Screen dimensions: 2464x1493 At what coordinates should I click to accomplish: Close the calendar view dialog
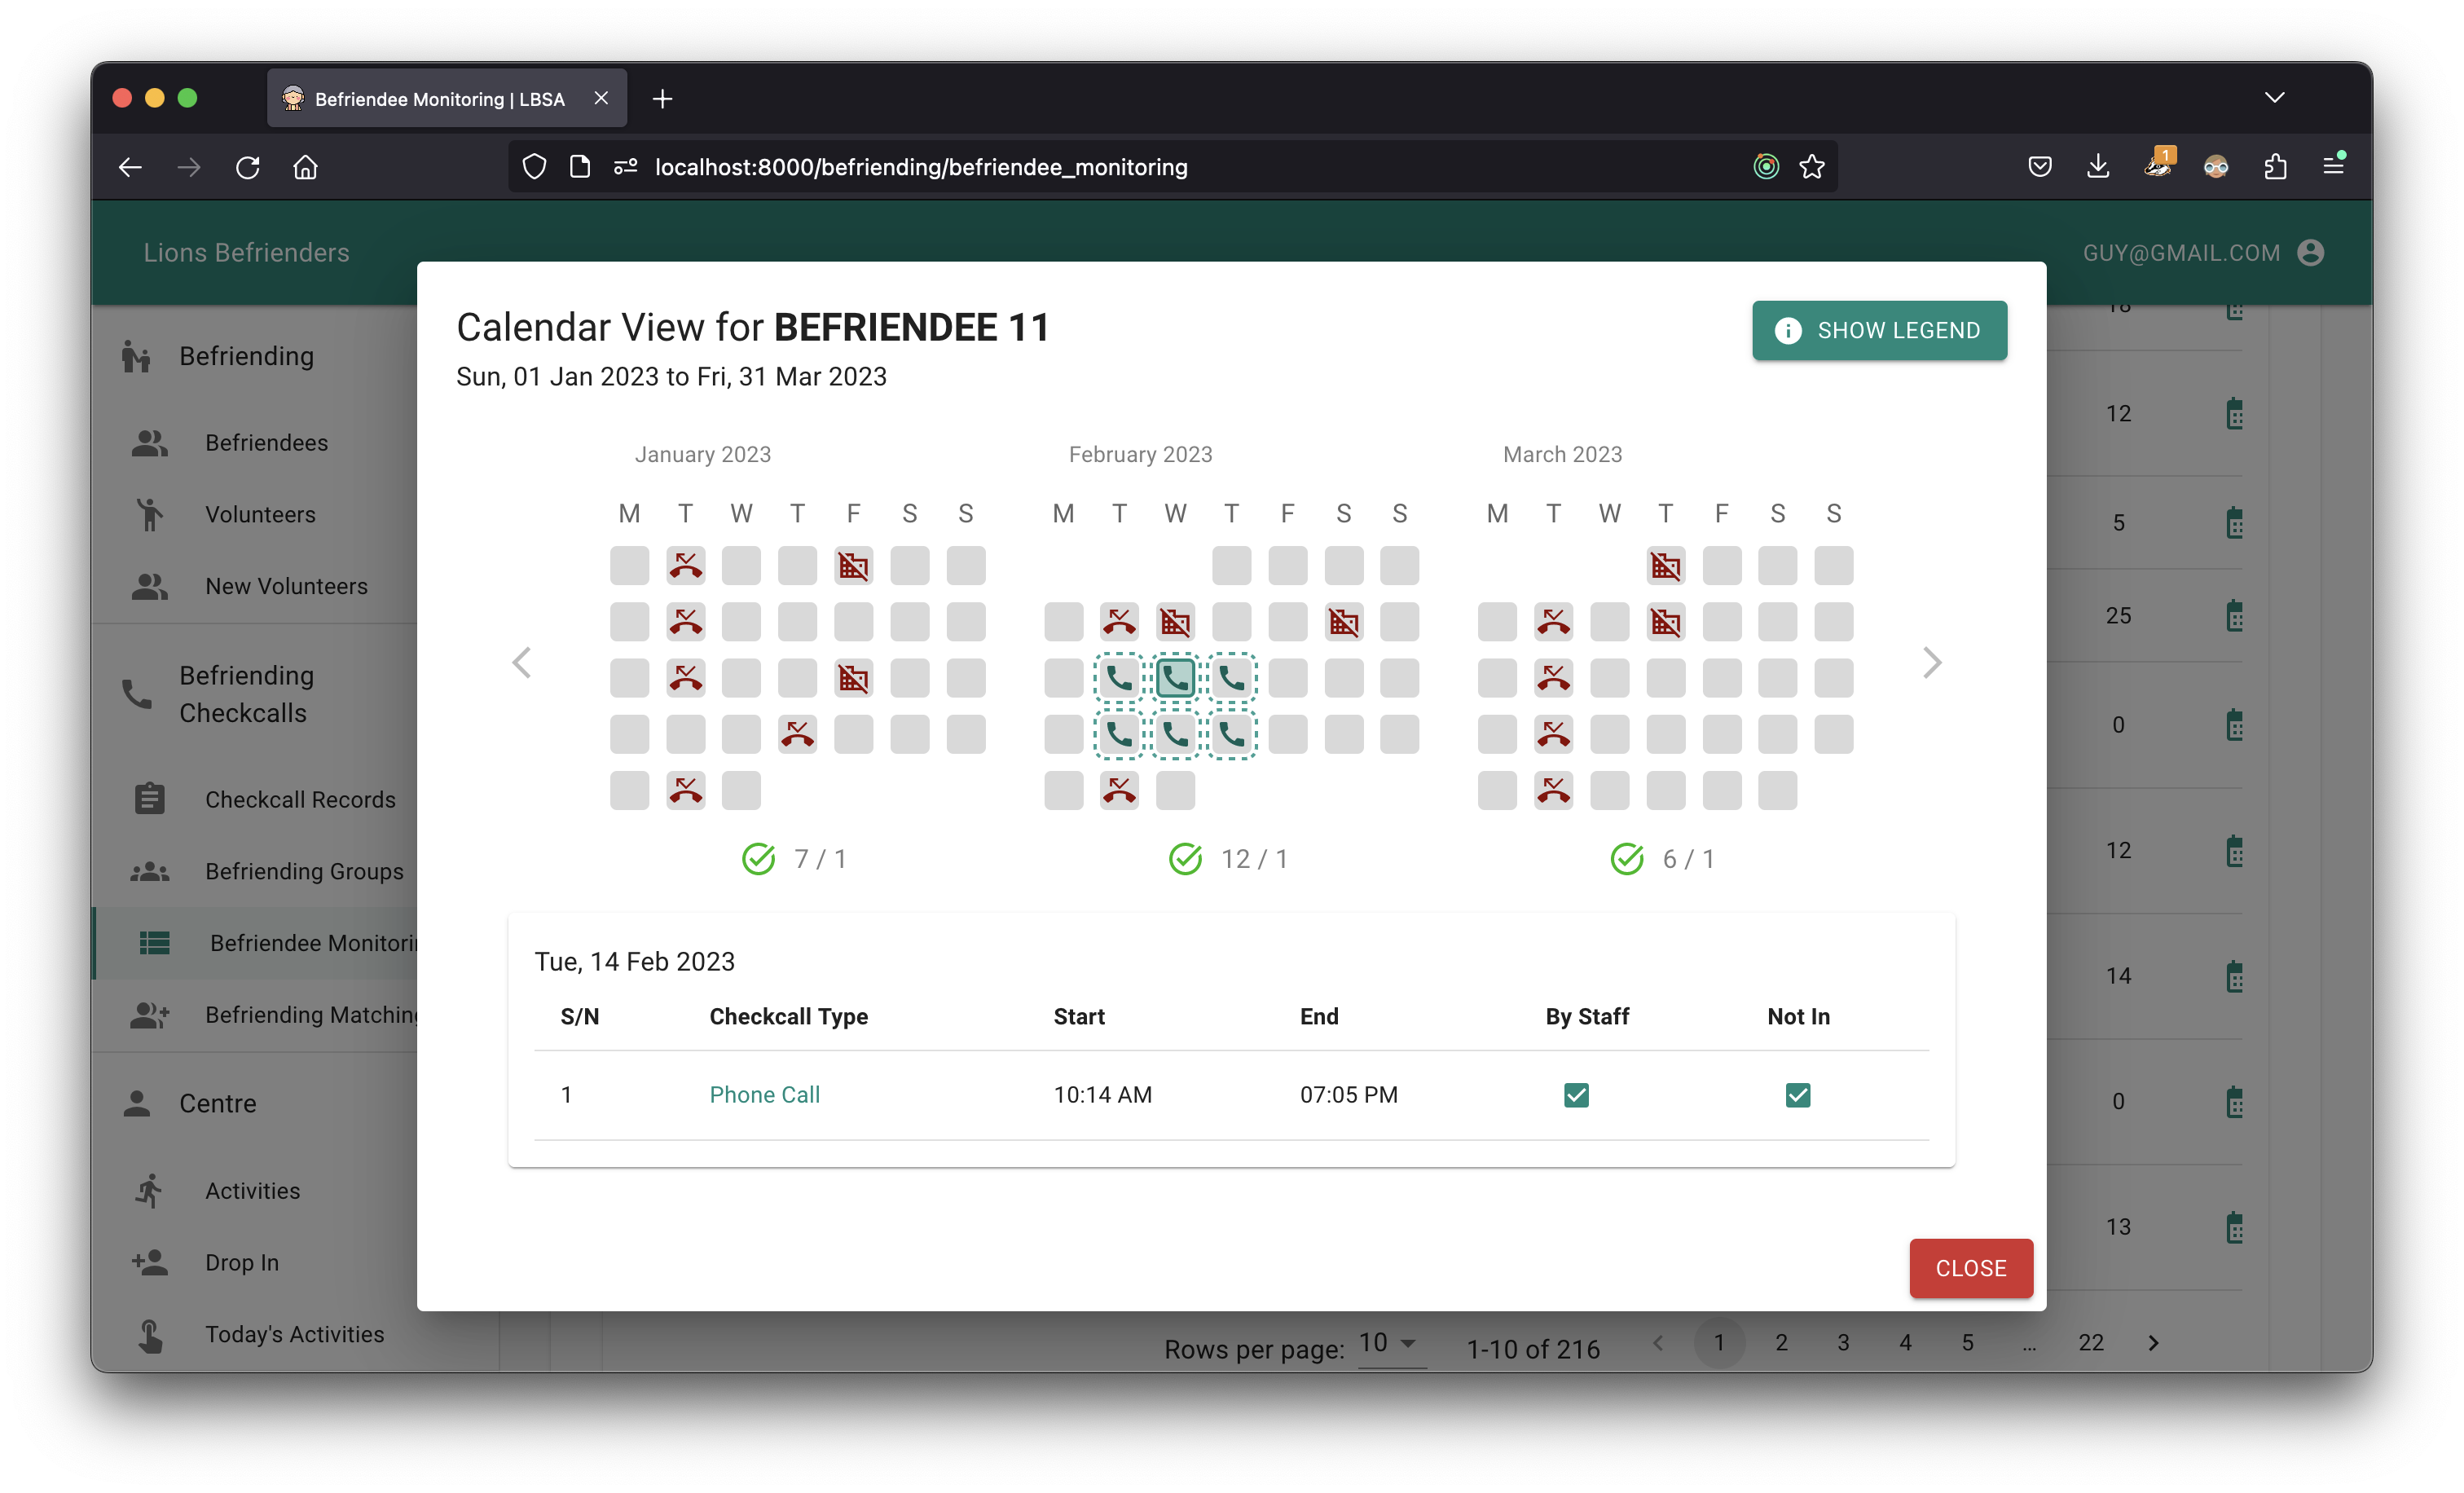[x=1970, y=1267]
